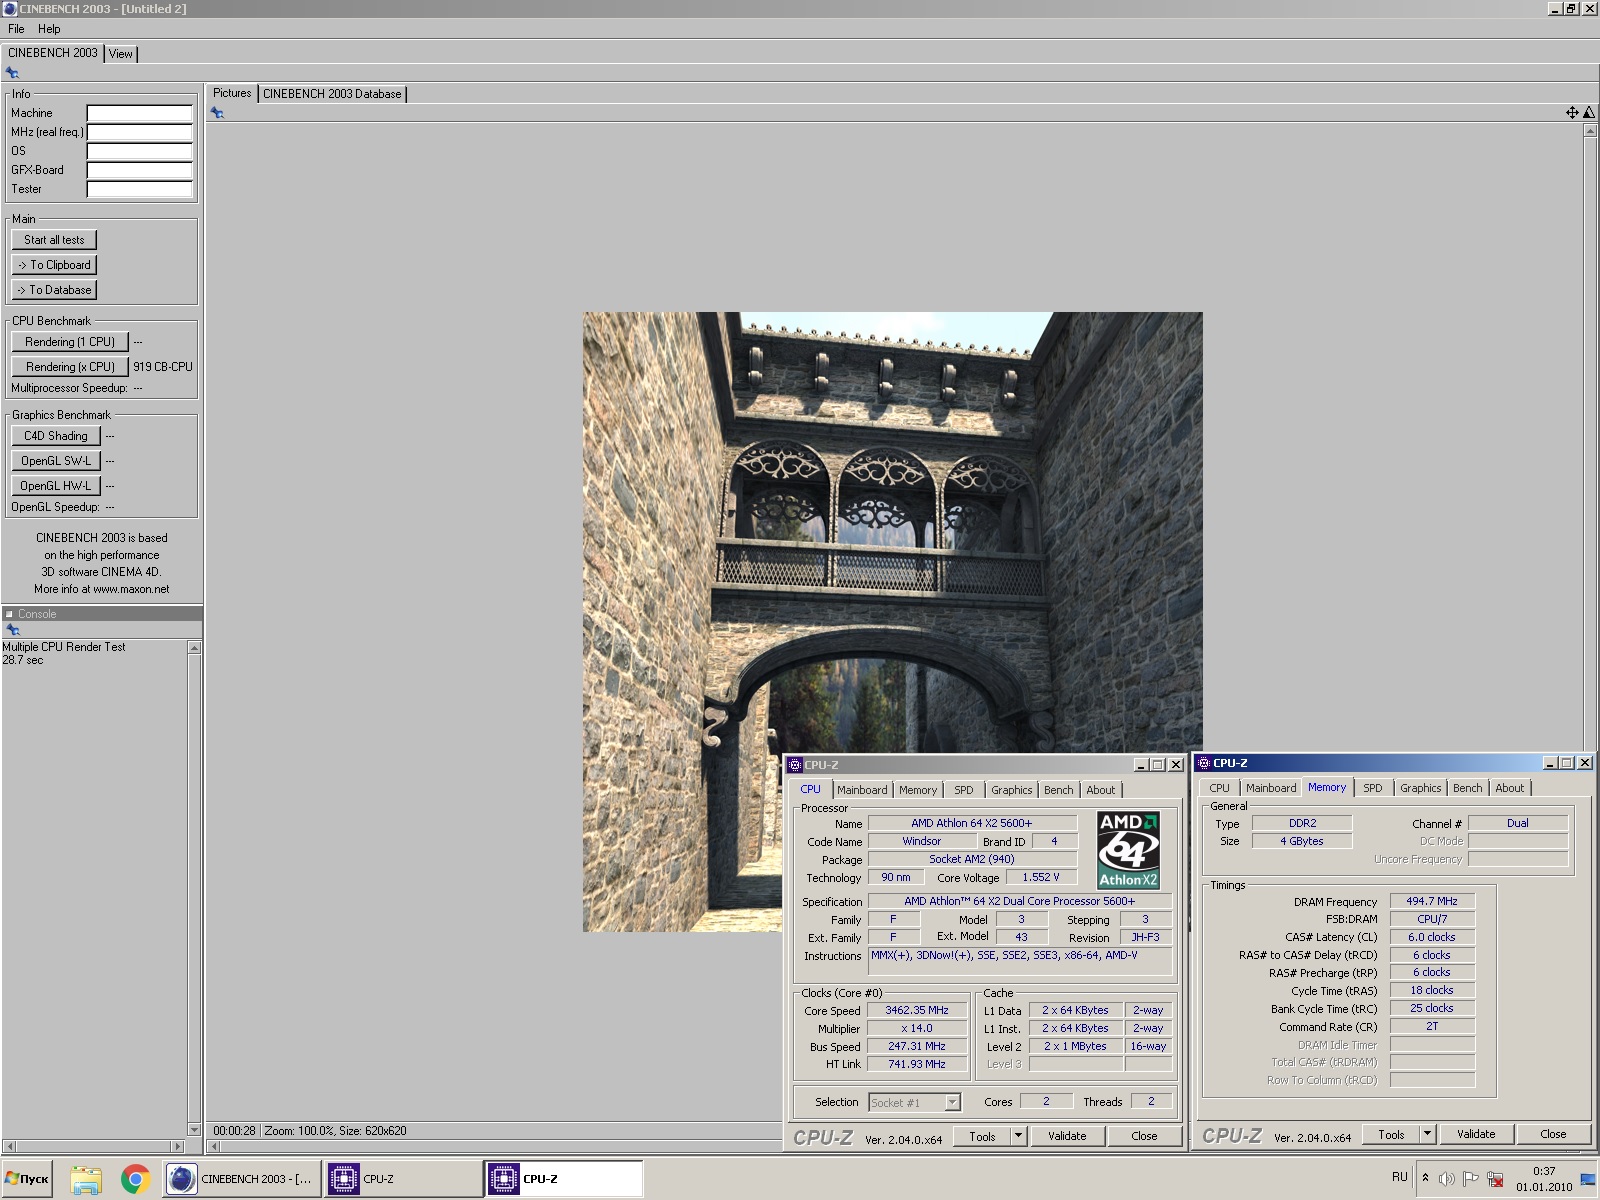Click Close button in right CPU-Z window
The image size is (1600, 1200).
click(1553, 1134)
